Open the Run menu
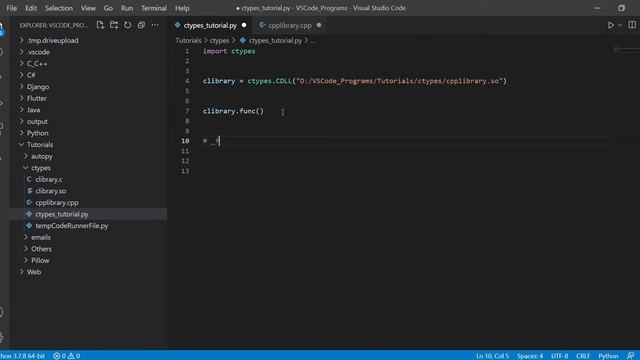This screenshot has width=640, height=360. point(127,8)
